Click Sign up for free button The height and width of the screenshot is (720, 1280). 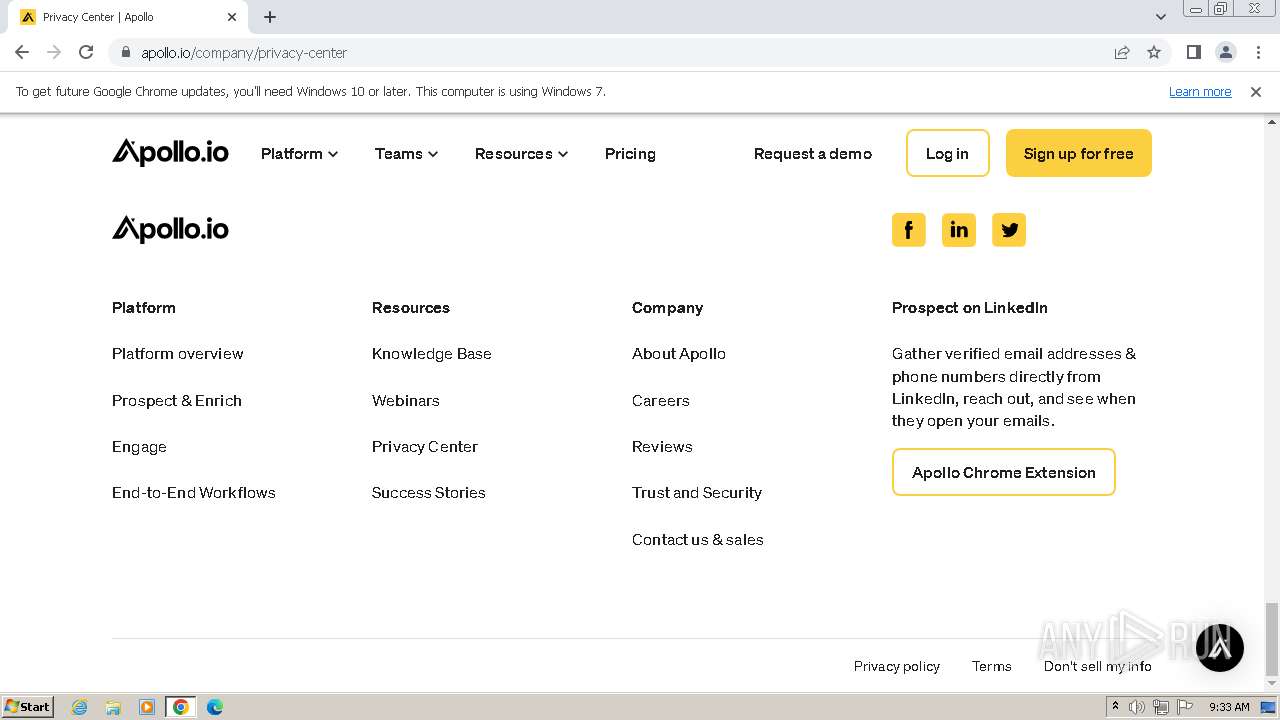[1078, 153]
